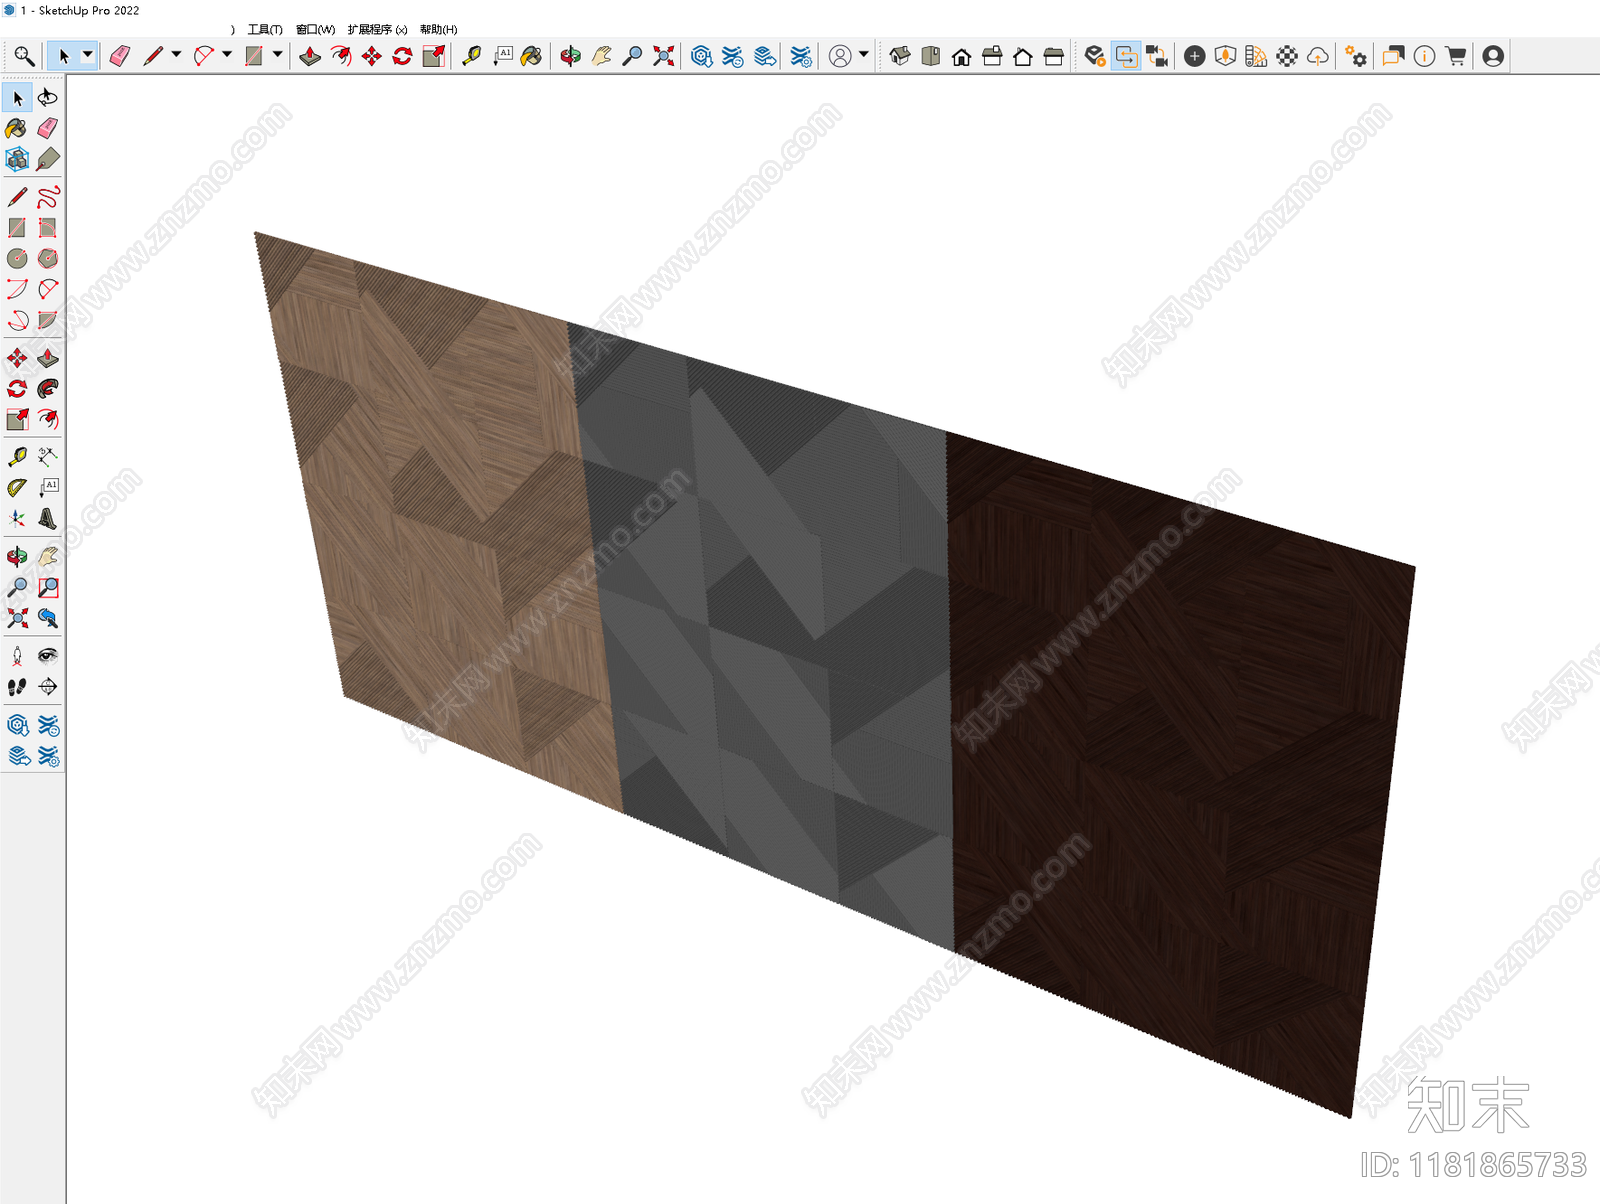Open the 工具(T) menu
The width and height of the screenshot is (1600, 1204).
265,30
